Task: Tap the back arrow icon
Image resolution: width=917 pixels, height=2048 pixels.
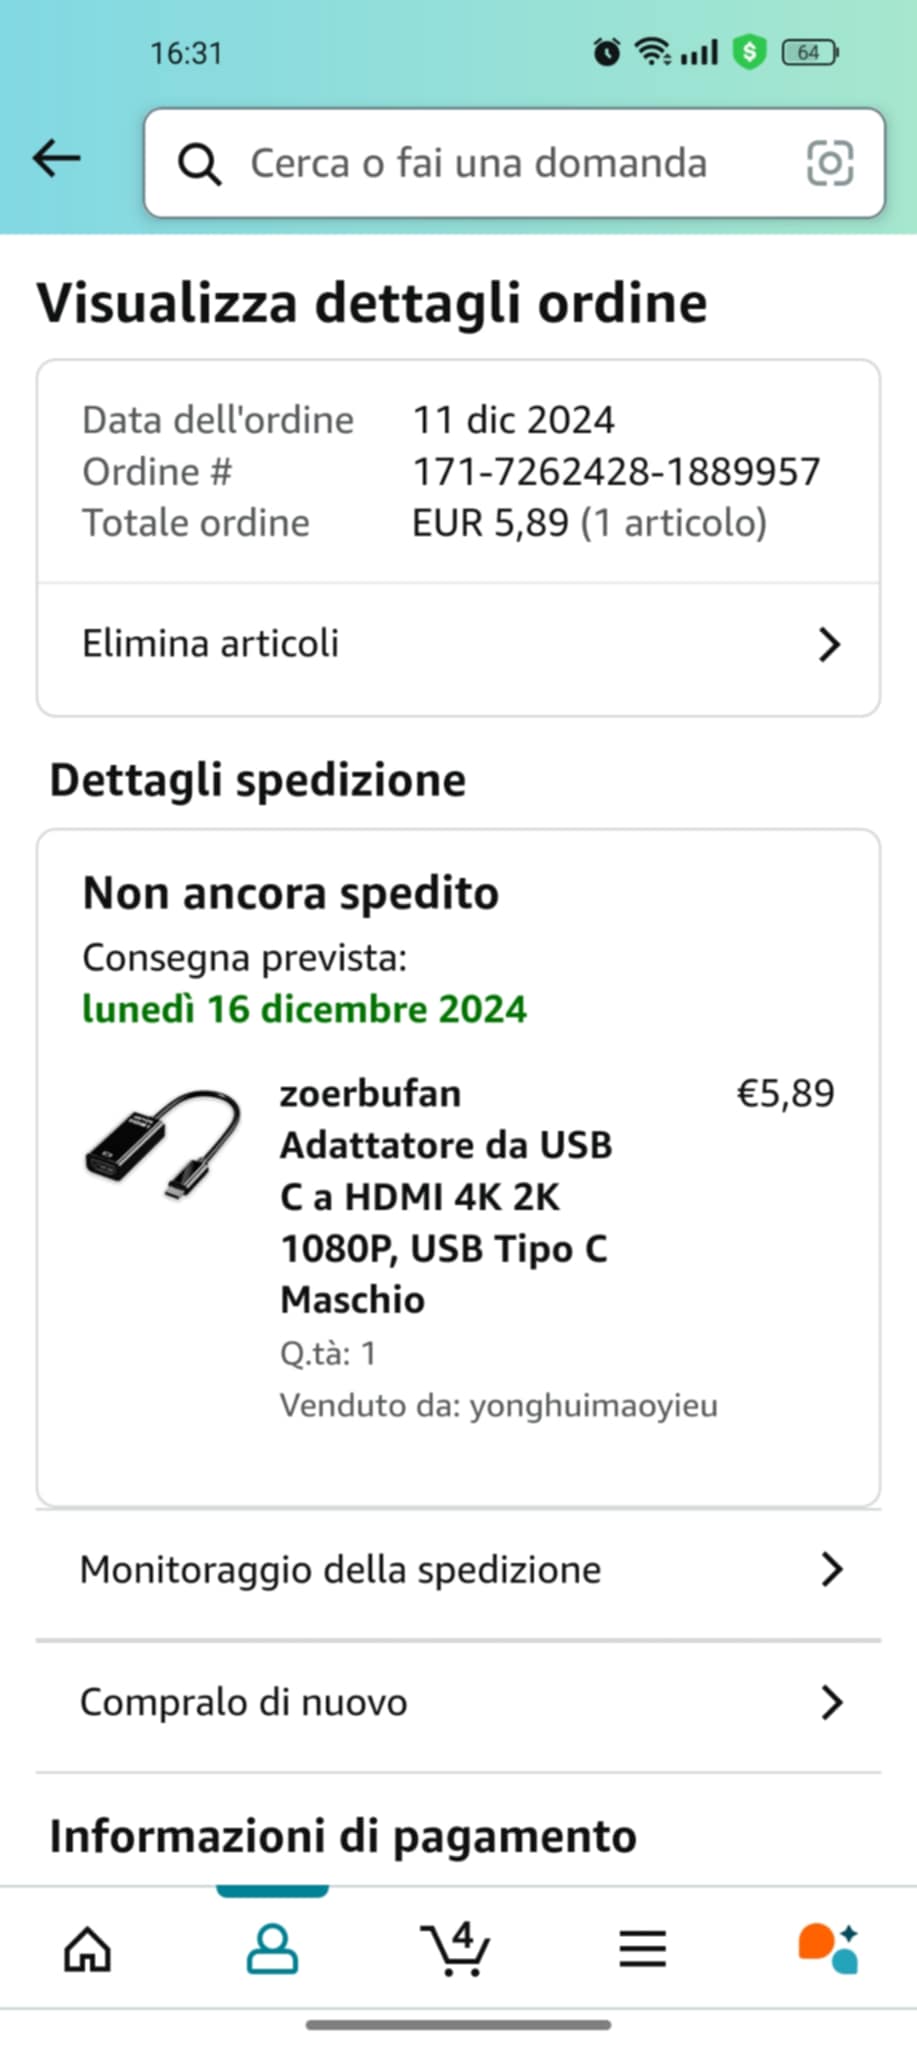Action: [x=56, y=158]
